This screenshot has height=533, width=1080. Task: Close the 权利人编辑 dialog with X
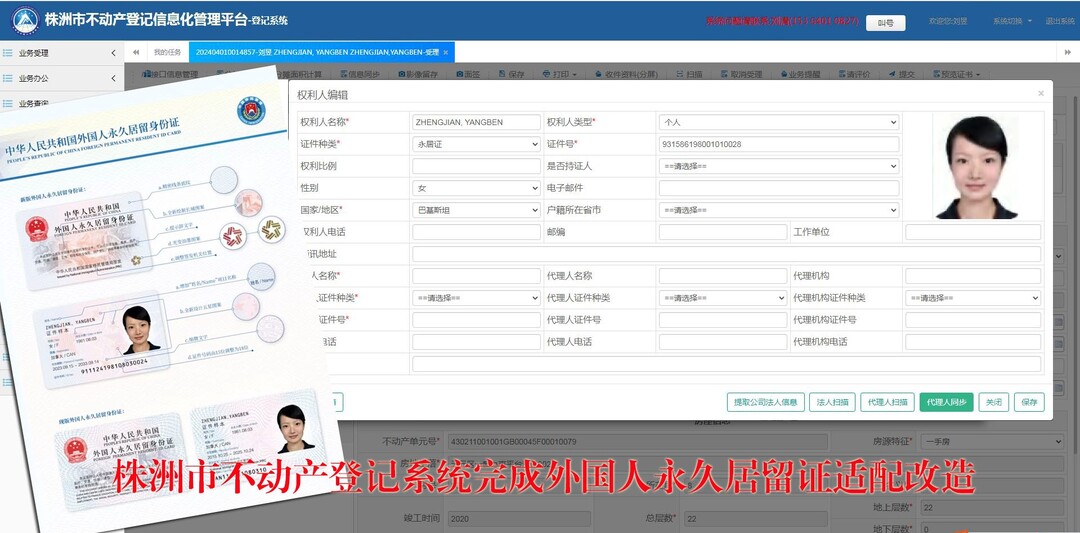click(1041, 93)
